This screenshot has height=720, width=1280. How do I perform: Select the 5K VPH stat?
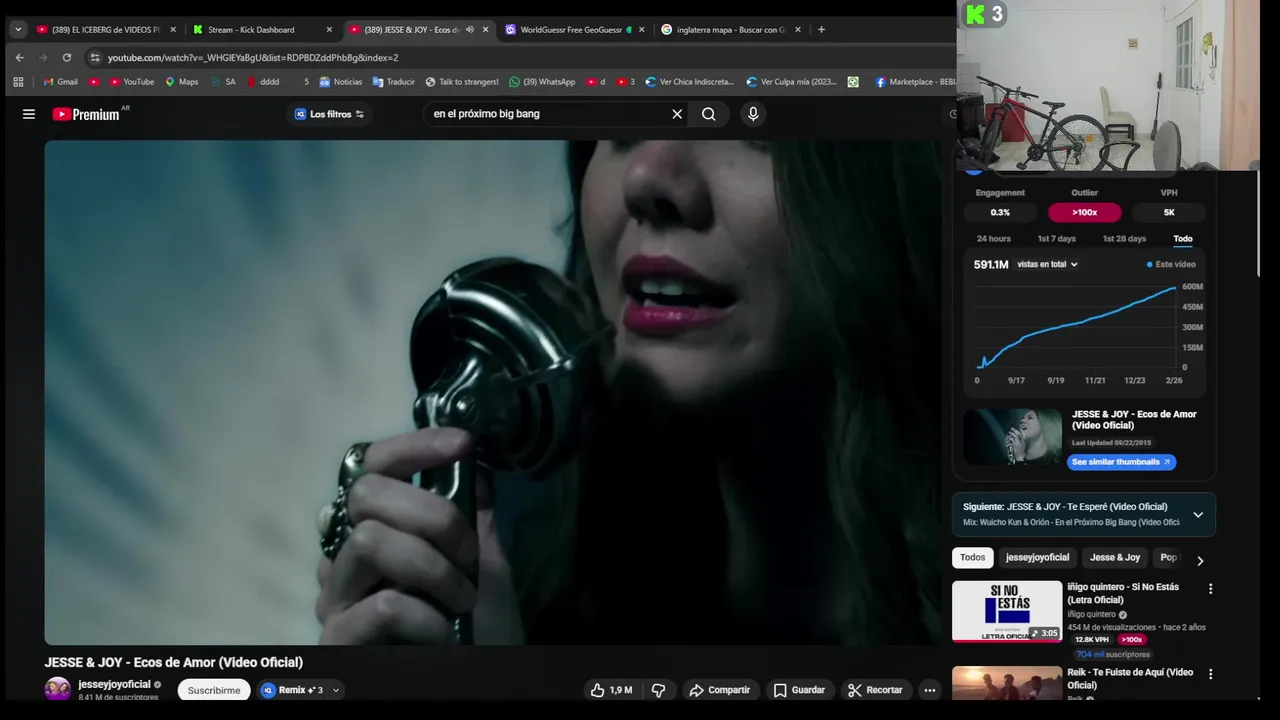click(x=1168, y=212)
